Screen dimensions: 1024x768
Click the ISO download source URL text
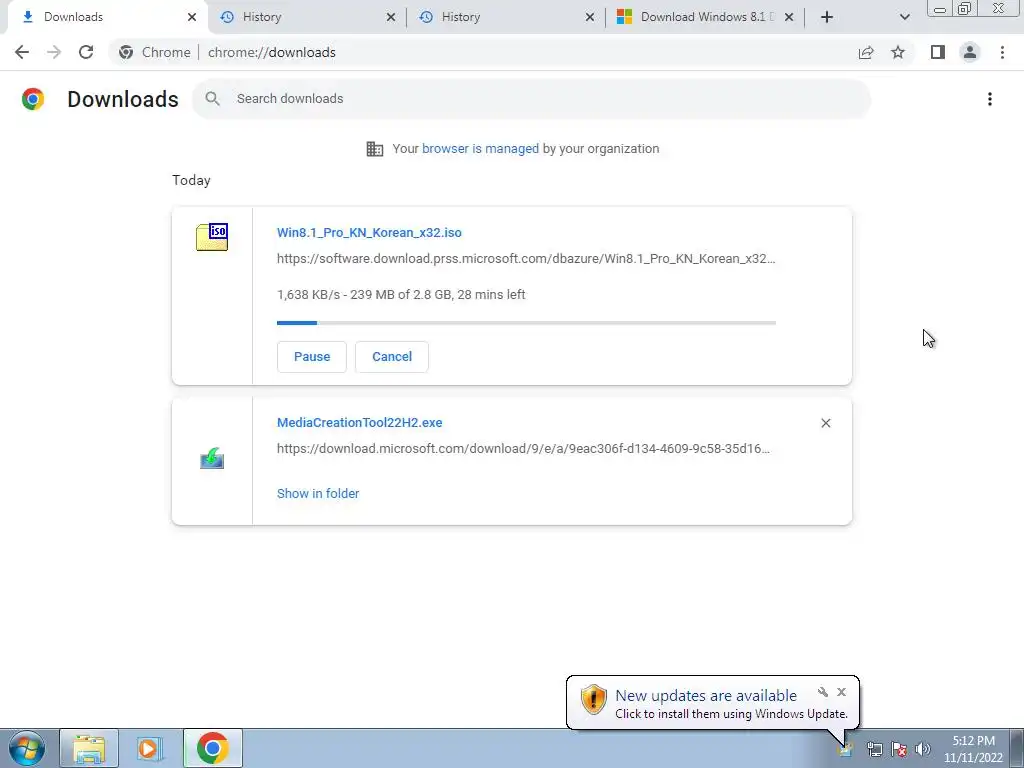coord(526,259)
